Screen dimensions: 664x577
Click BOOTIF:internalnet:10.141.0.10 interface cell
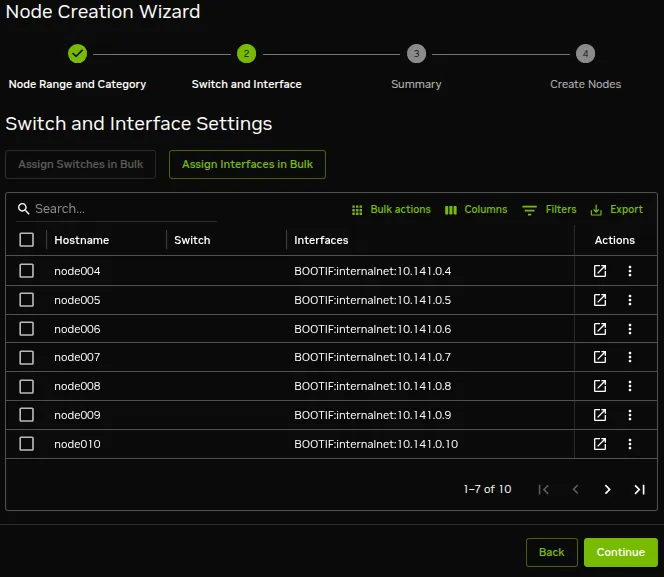376,444
